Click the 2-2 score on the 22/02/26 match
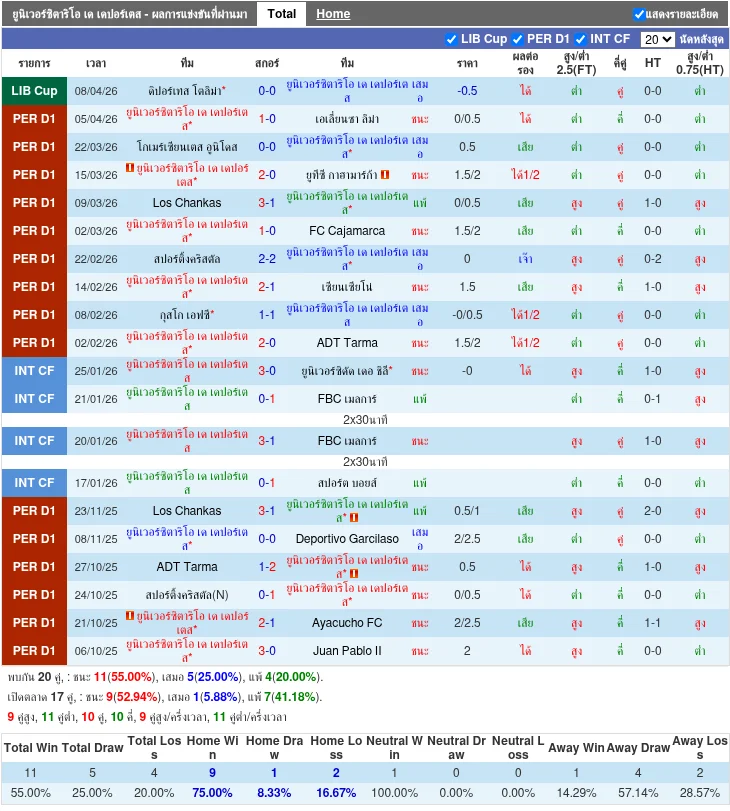This screenshot has width=730, height=811. pyautogui.click(x=267, y=259)
